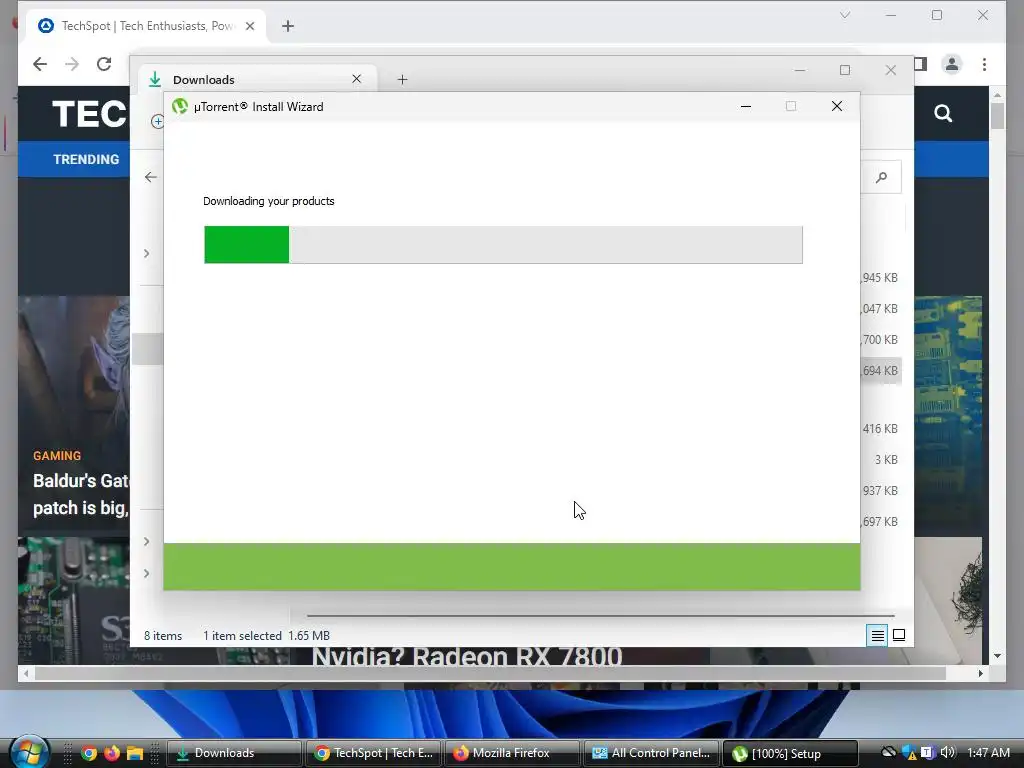Click the Chrome forward arrow
Image resolution: width=1024 pixels, height=768 pixels.
[x=72, y=64]
